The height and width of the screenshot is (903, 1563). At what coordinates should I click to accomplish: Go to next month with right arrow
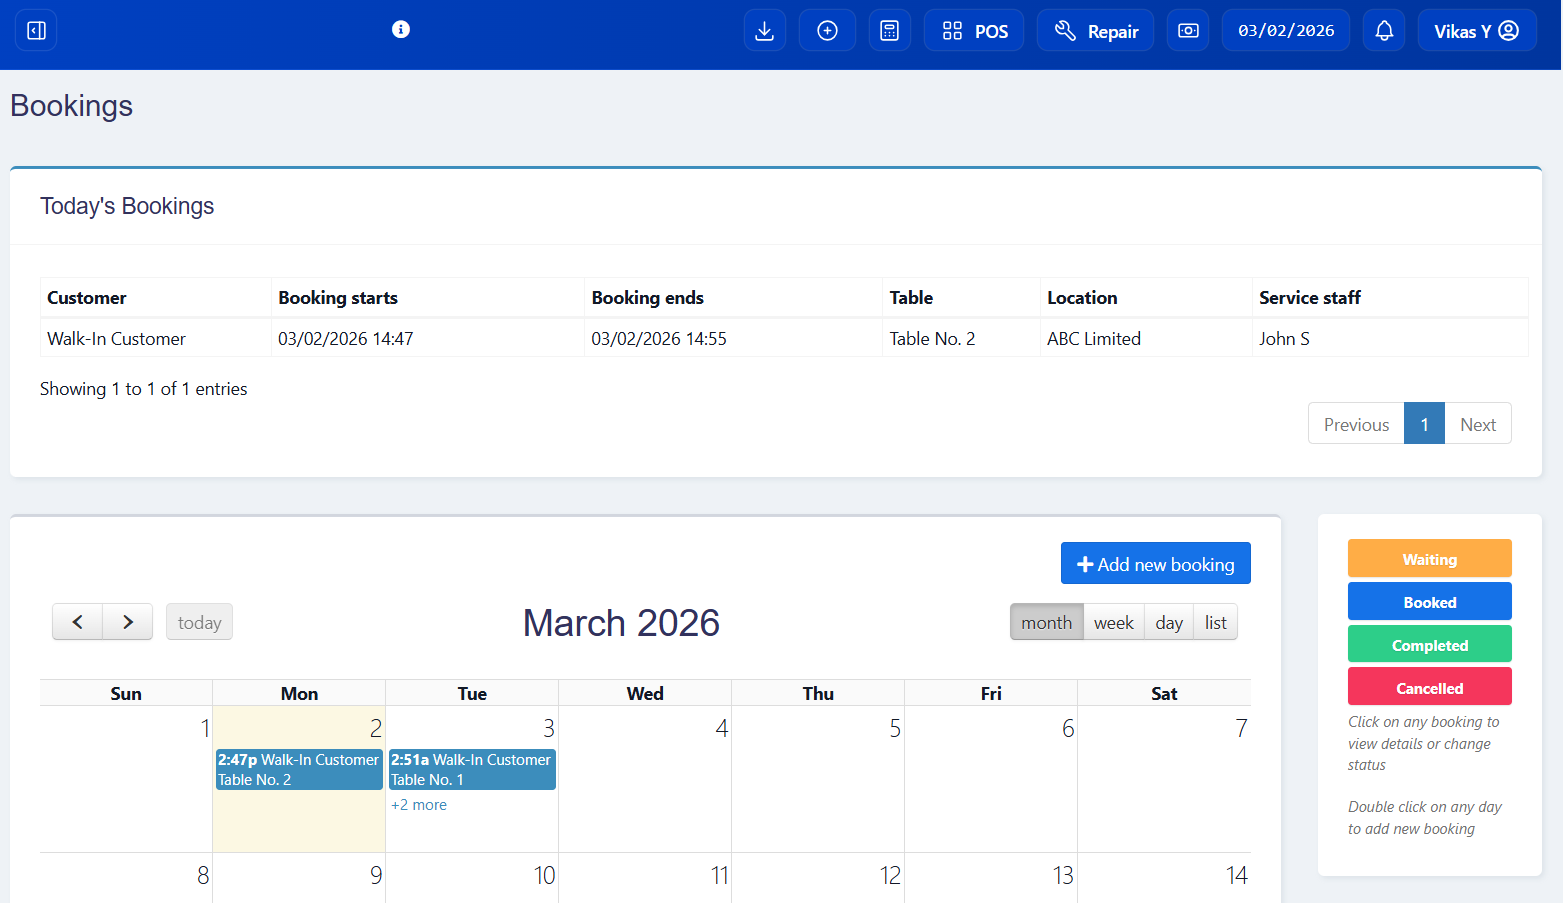(127, 621)
